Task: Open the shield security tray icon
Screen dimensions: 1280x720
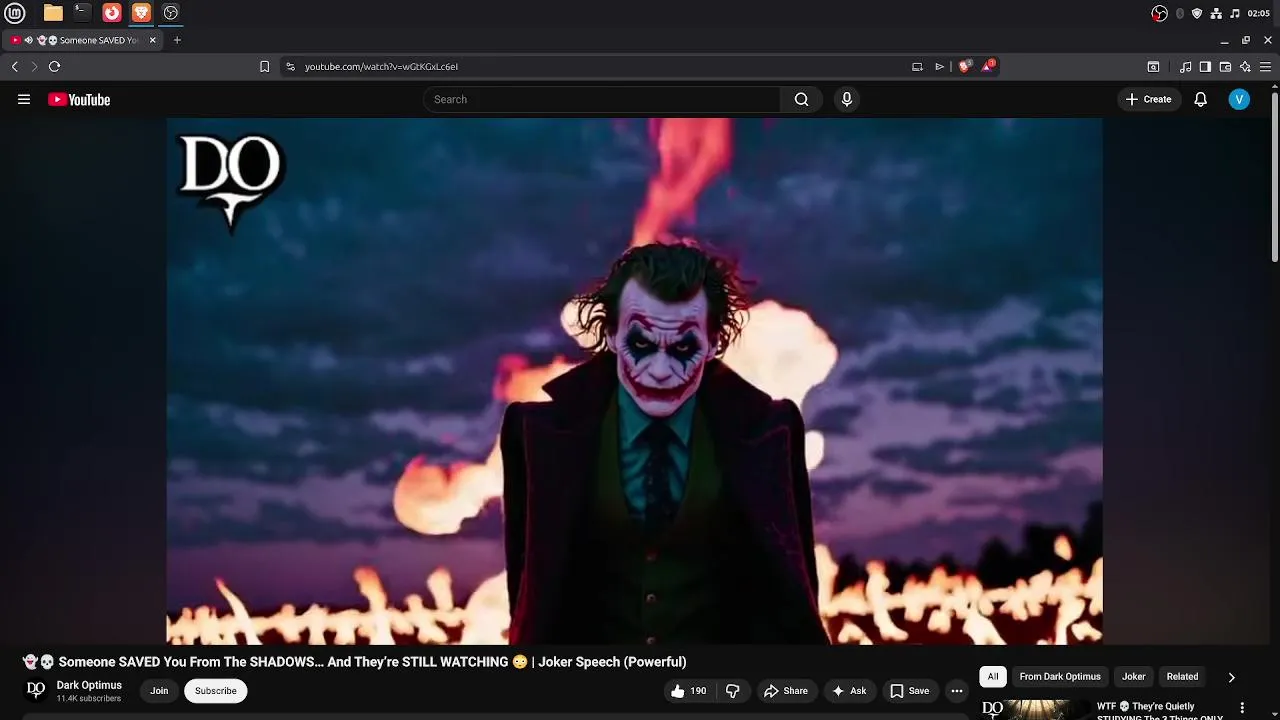Action: tap(1197, 13)
